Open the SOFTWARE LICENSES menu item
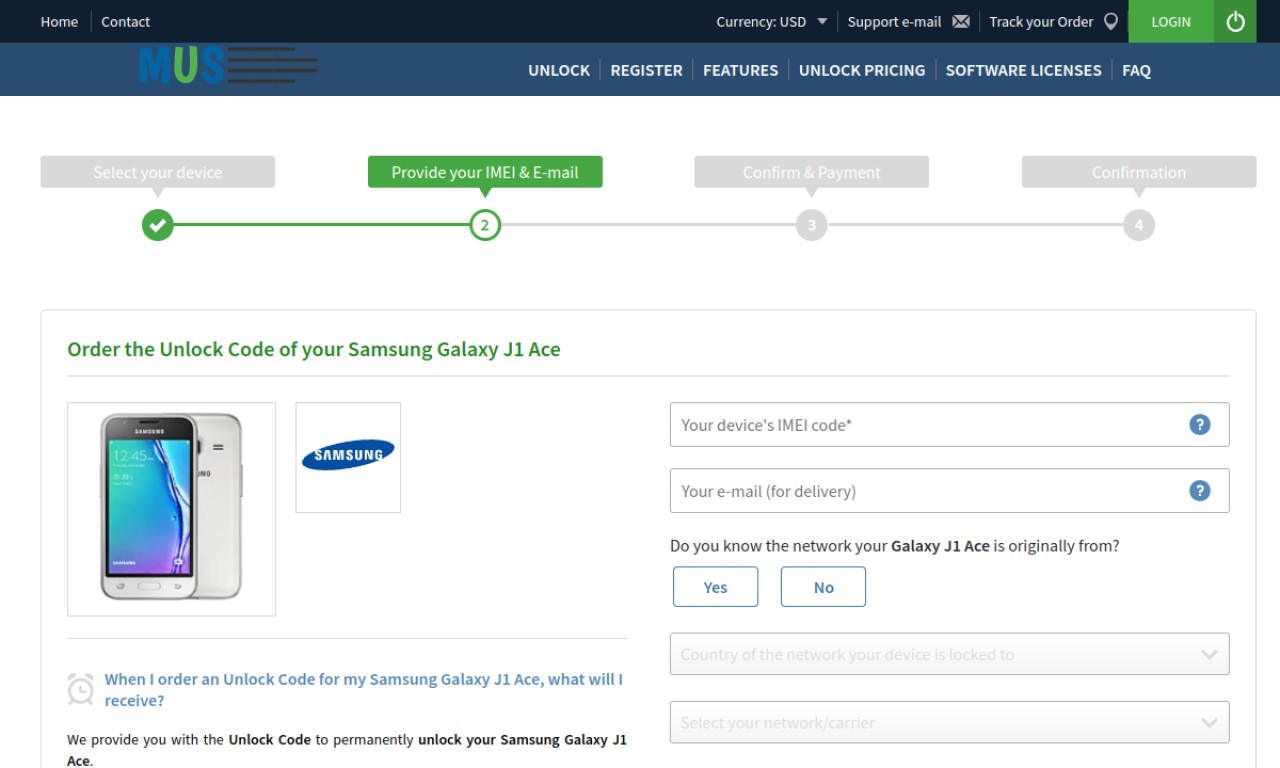Image resolution: width=1280 pixels, height=768 pixels. tap(1023, 70)
